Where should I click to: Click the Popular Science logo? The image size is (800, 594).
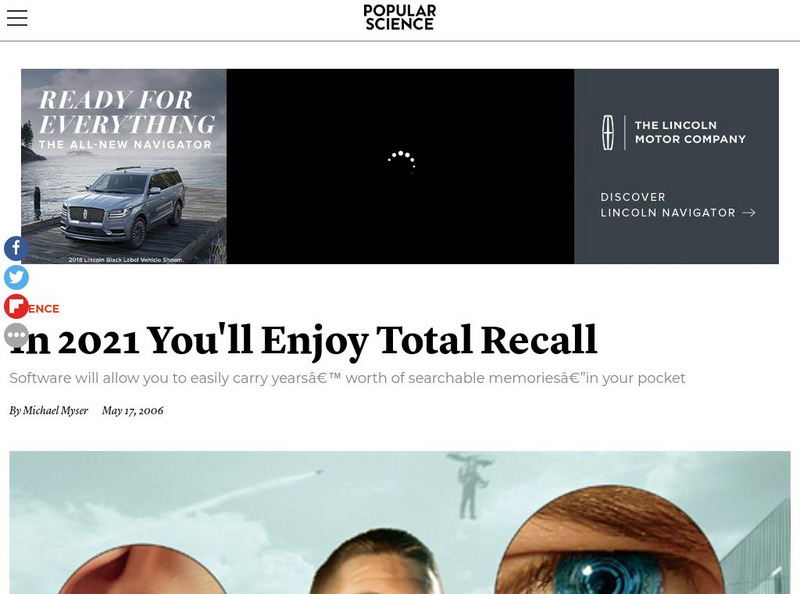(399, 18)
